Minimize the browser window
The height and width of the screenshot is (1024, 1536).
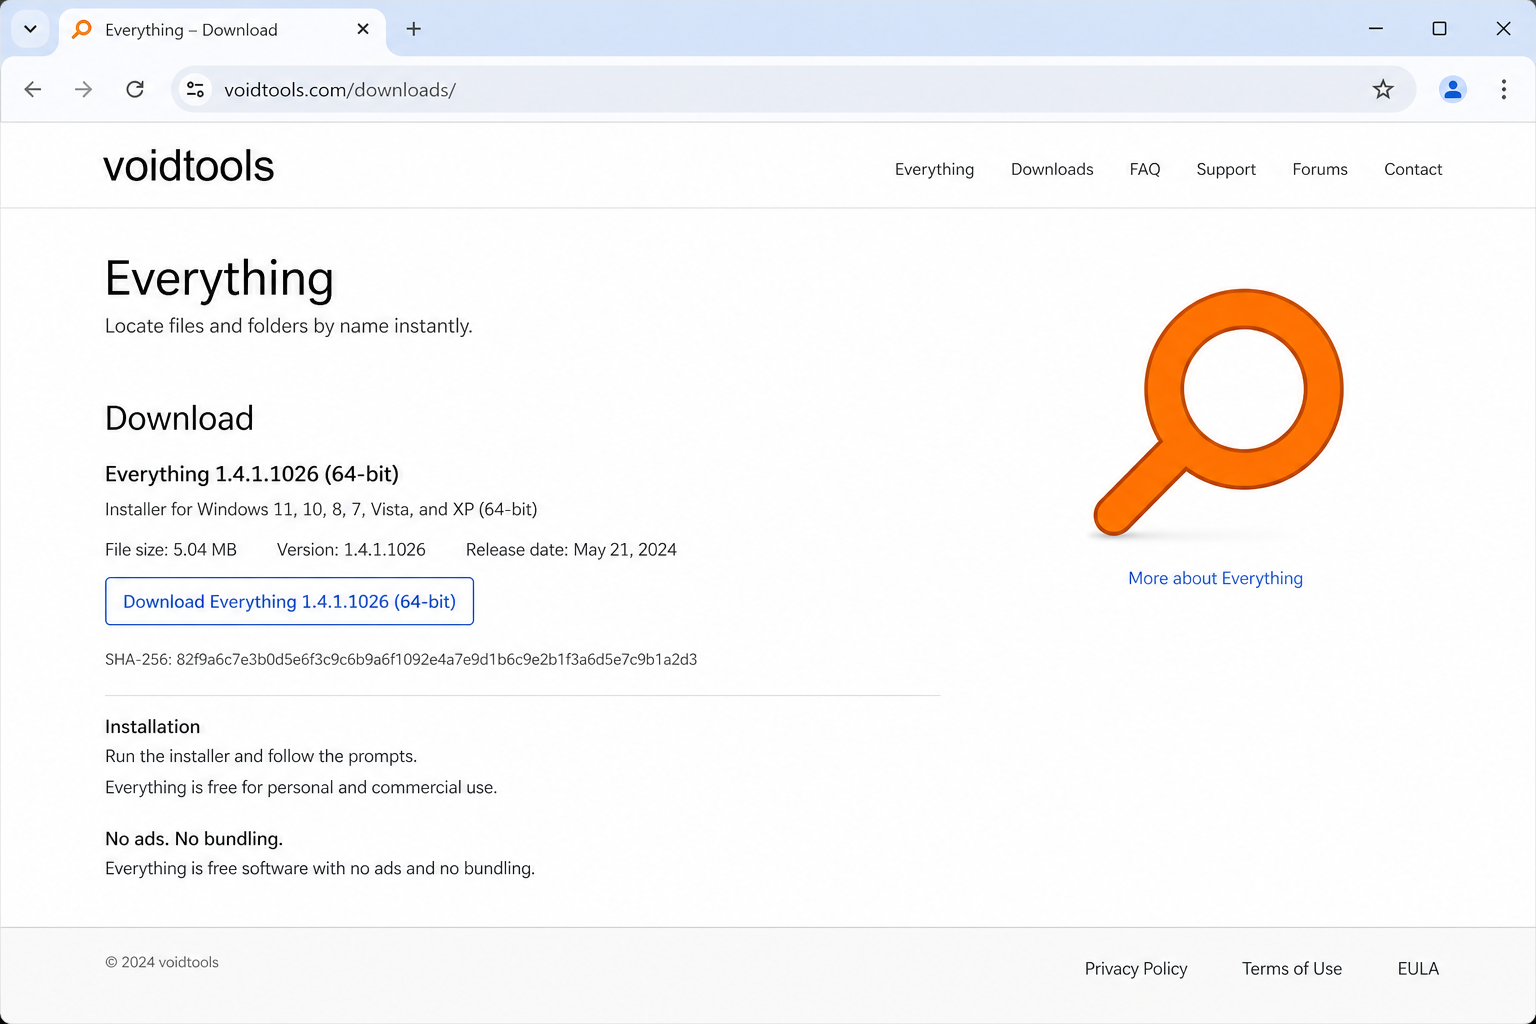[1376, 29]
